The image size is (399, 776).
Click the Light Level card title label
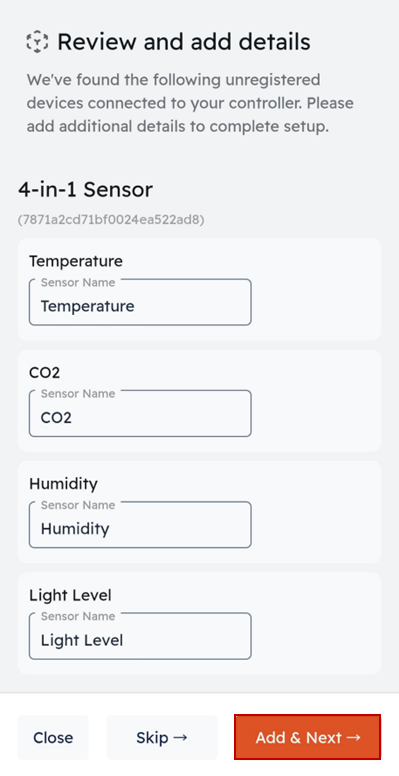click(70, 595)
